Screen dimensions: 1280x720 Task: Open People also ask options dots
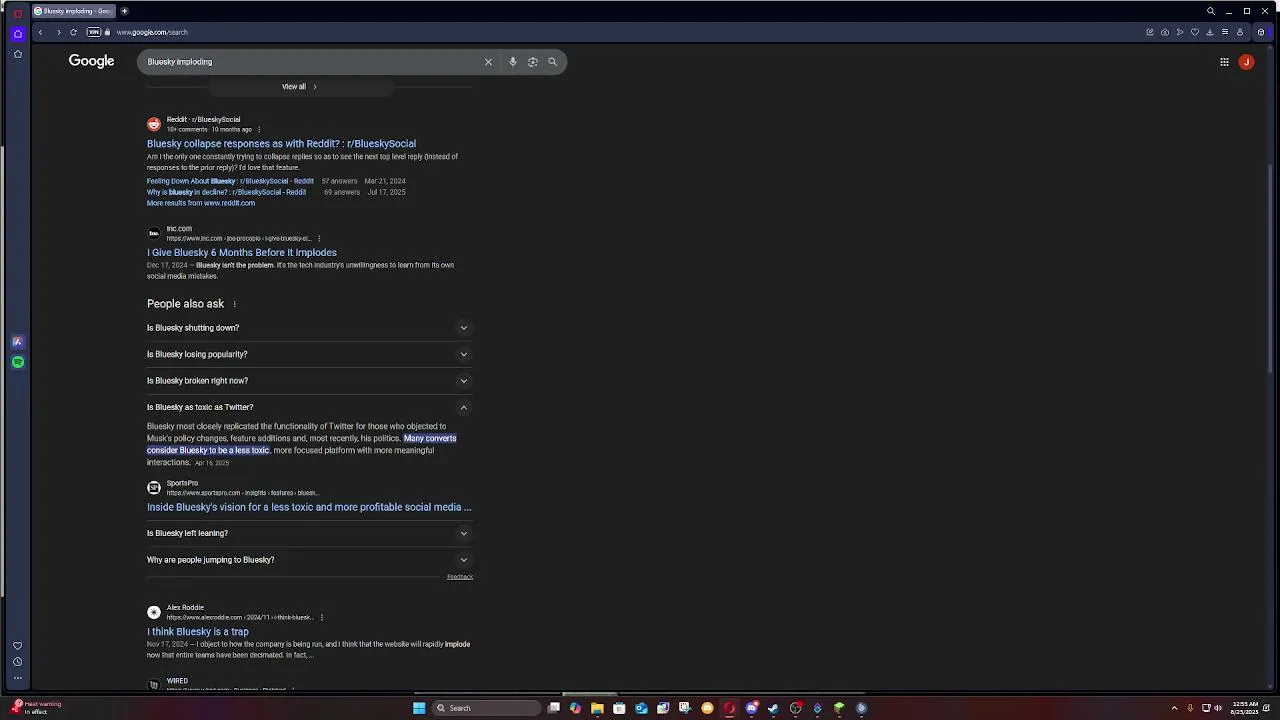(235, 304)
